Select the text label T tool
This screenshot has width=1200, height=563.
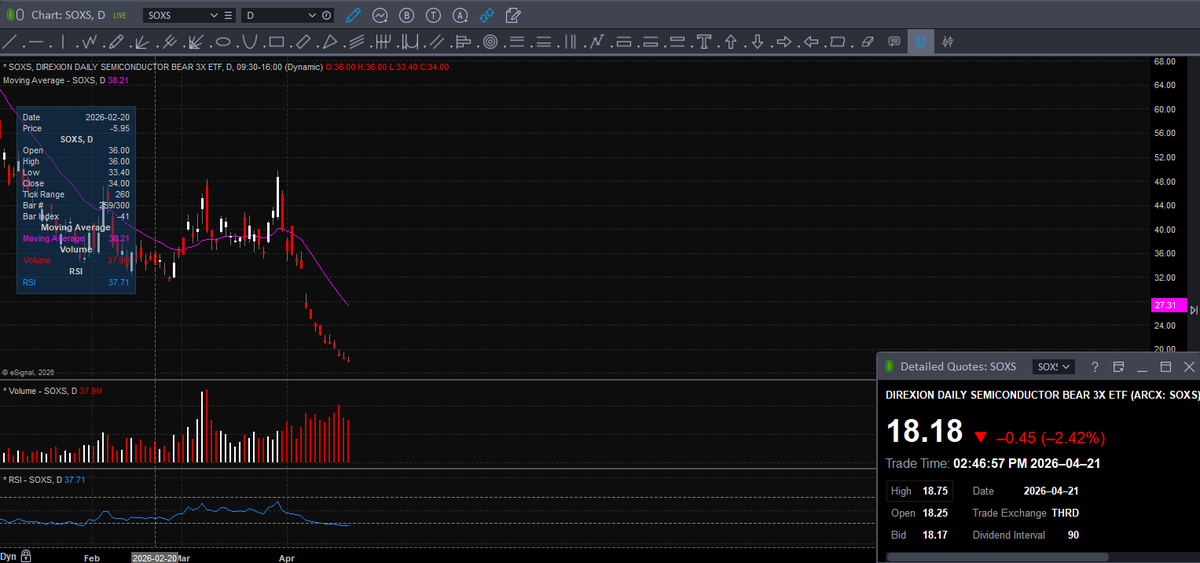pos(704,42)
